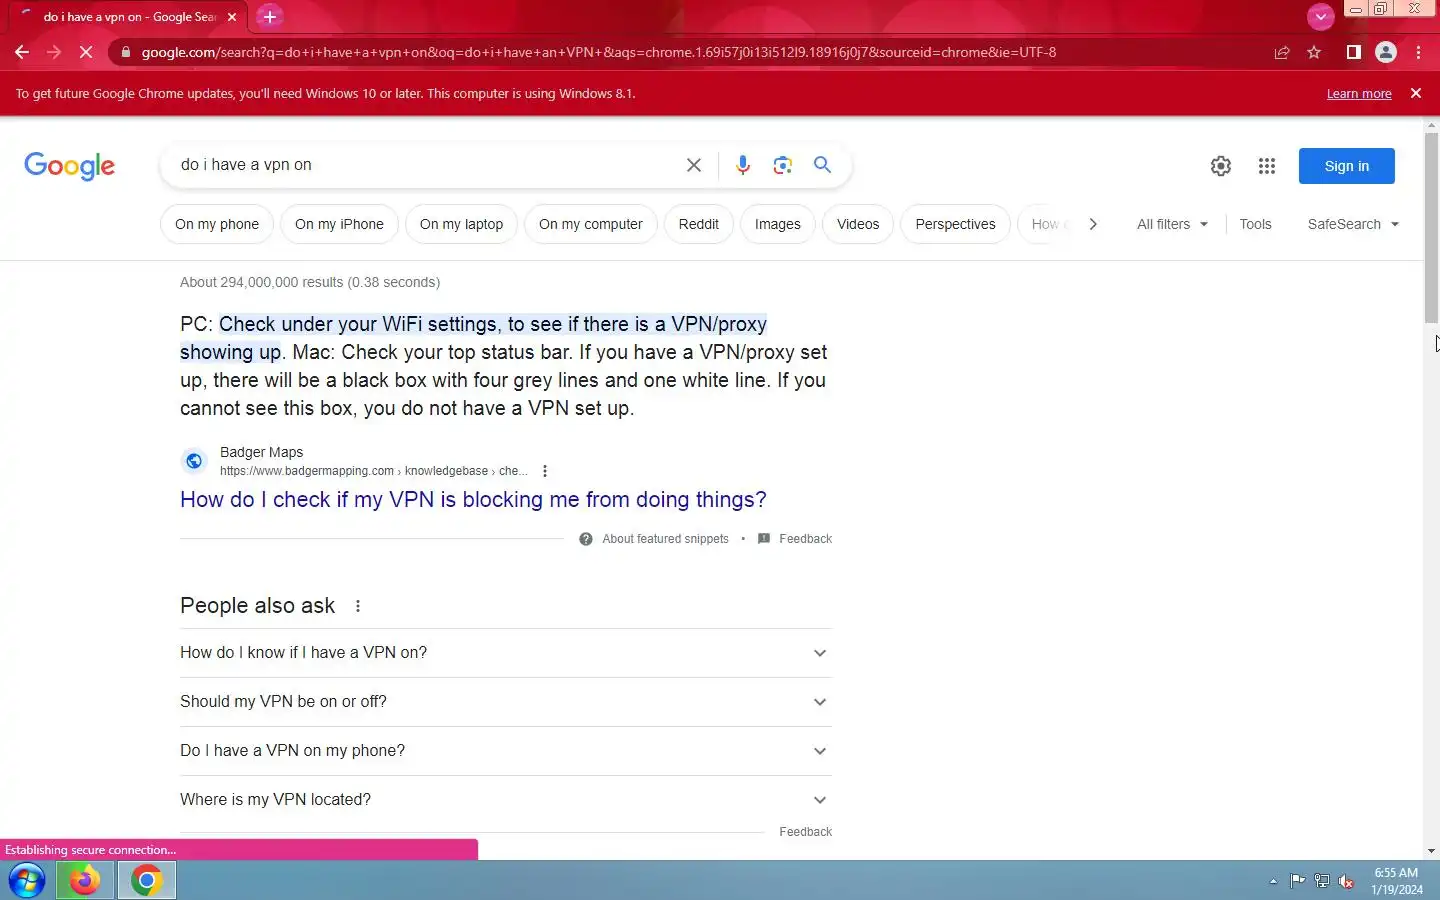This screenshot has width=1440, height=900.
Task: Open the search Tools
Action: [1255, 224]
